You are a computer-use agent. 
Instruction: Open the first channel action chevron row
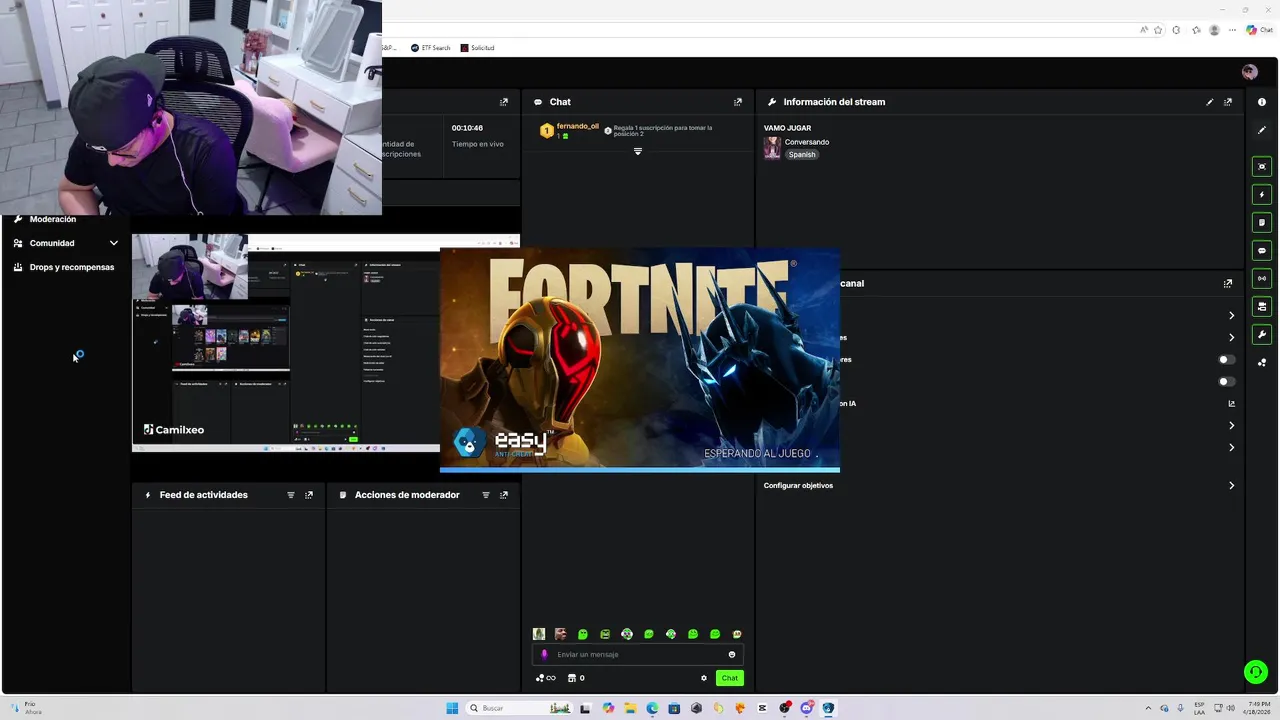tap(1232, 316)
